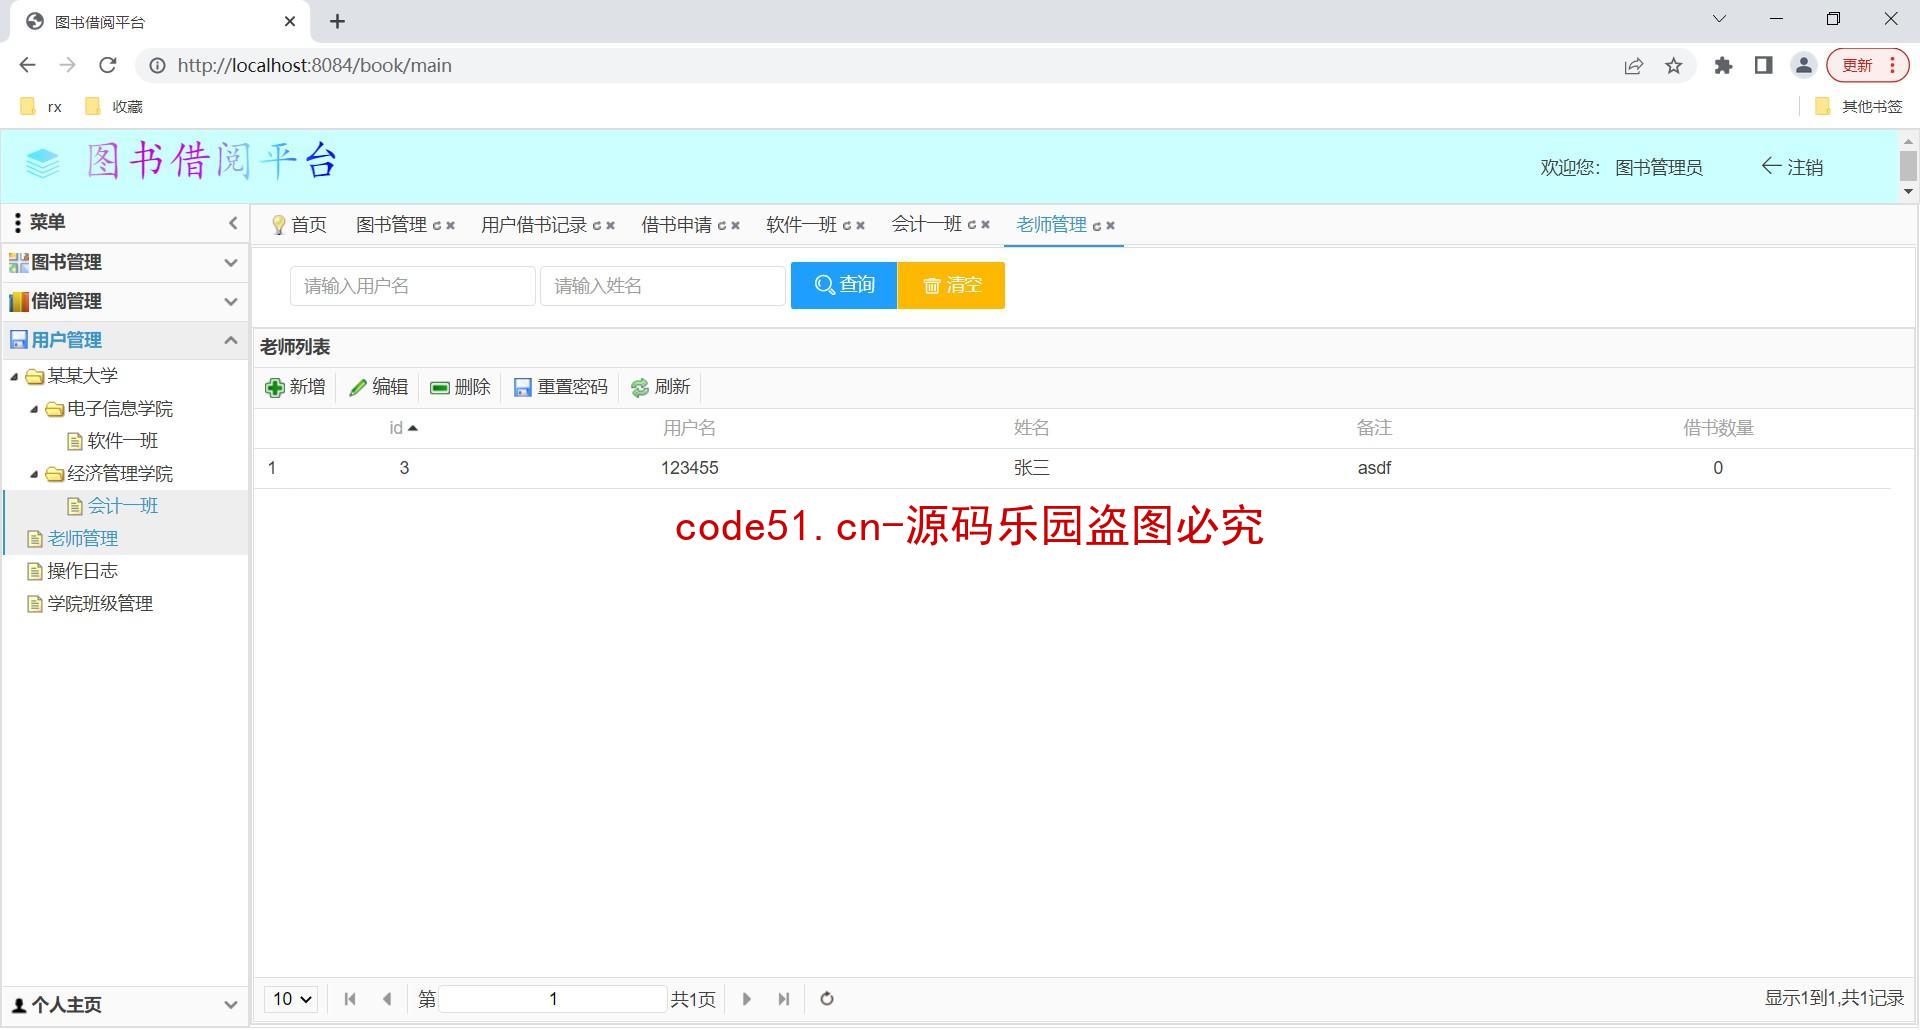This screenshot has width=1920, height=1030.
Task: Close the 图书管理 tab
Action: click(451, 226)
